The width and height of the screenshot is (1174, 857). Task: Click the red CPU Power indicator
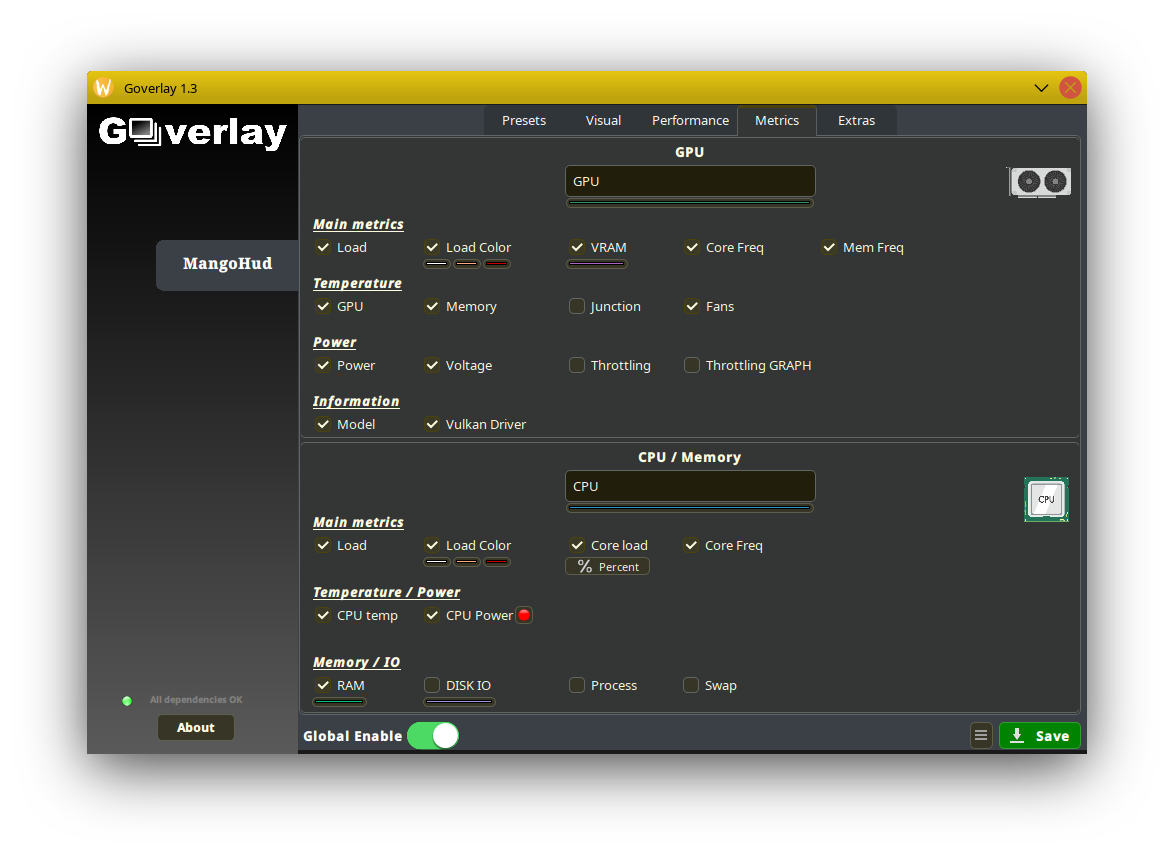524,615
